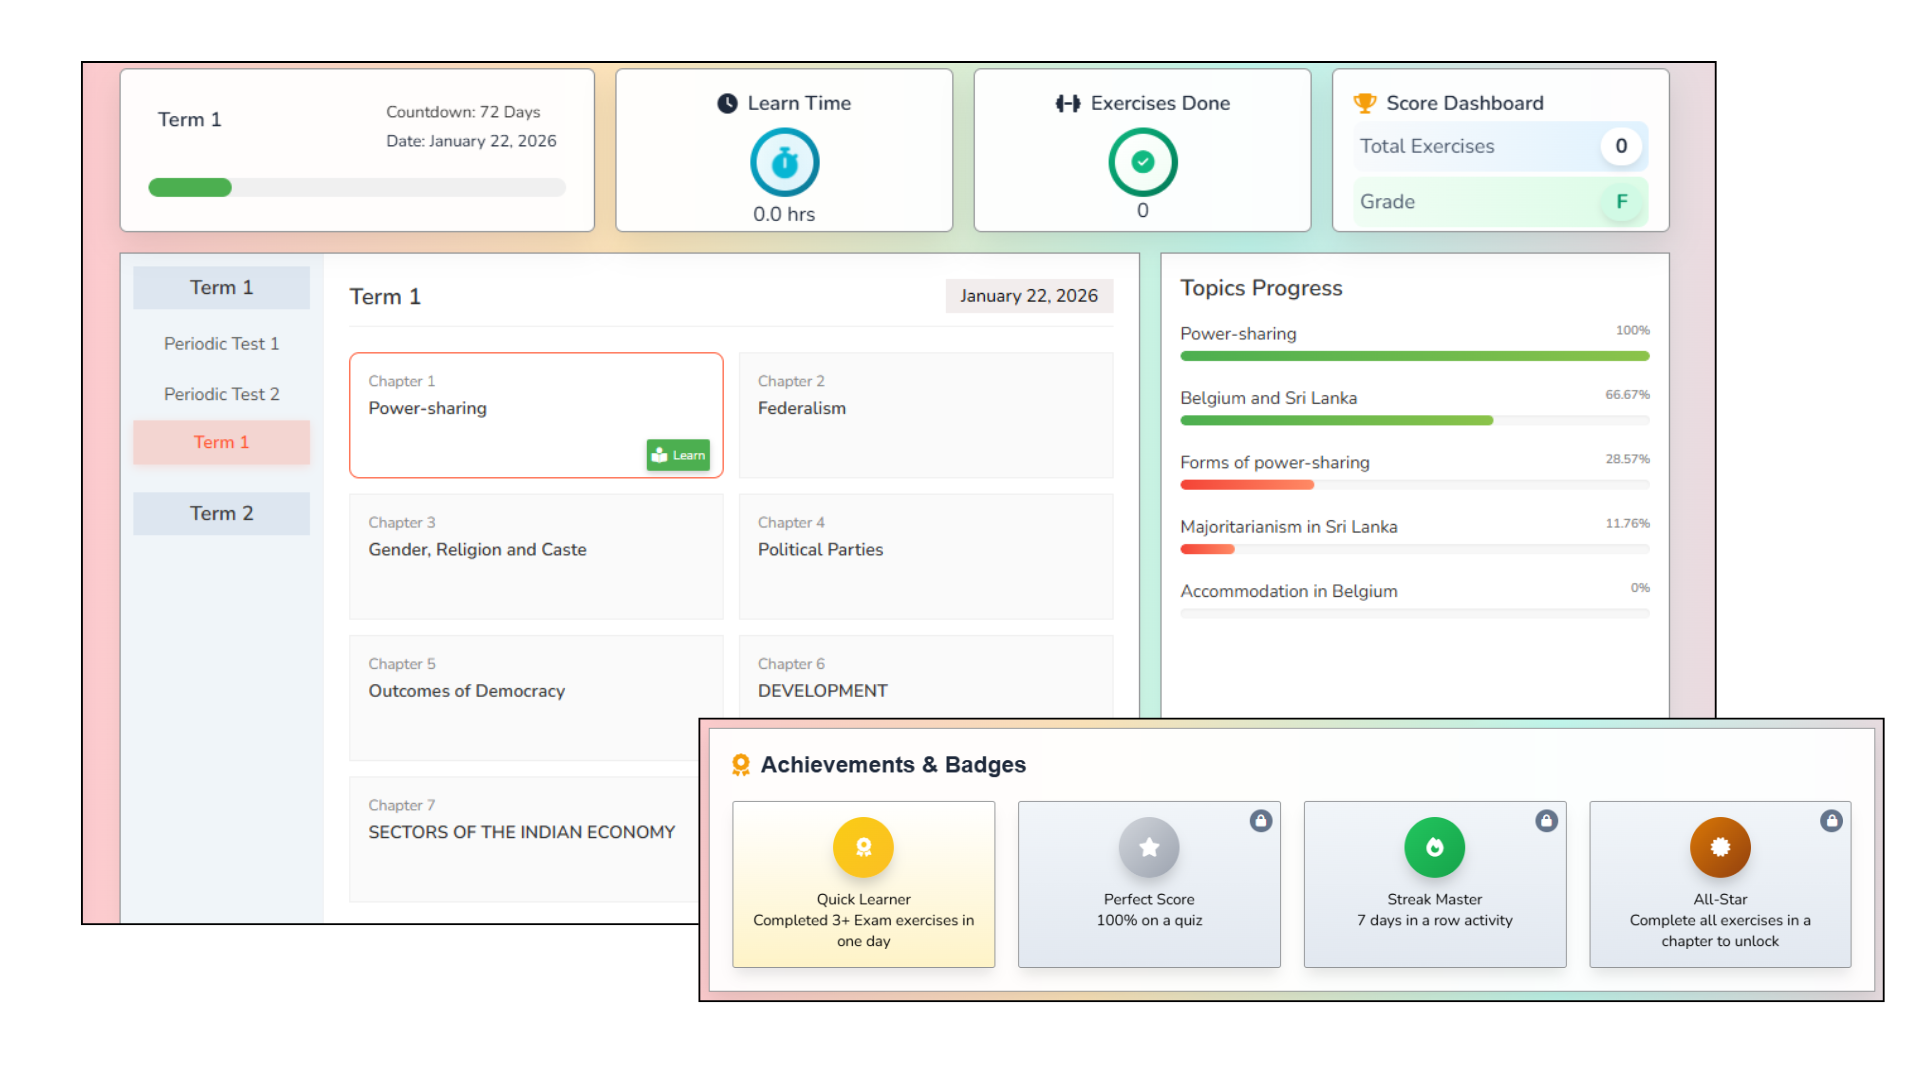Click the Exercises Done checkmark circle icon
The image size is (1920, 1080).
pos(1142,162)
